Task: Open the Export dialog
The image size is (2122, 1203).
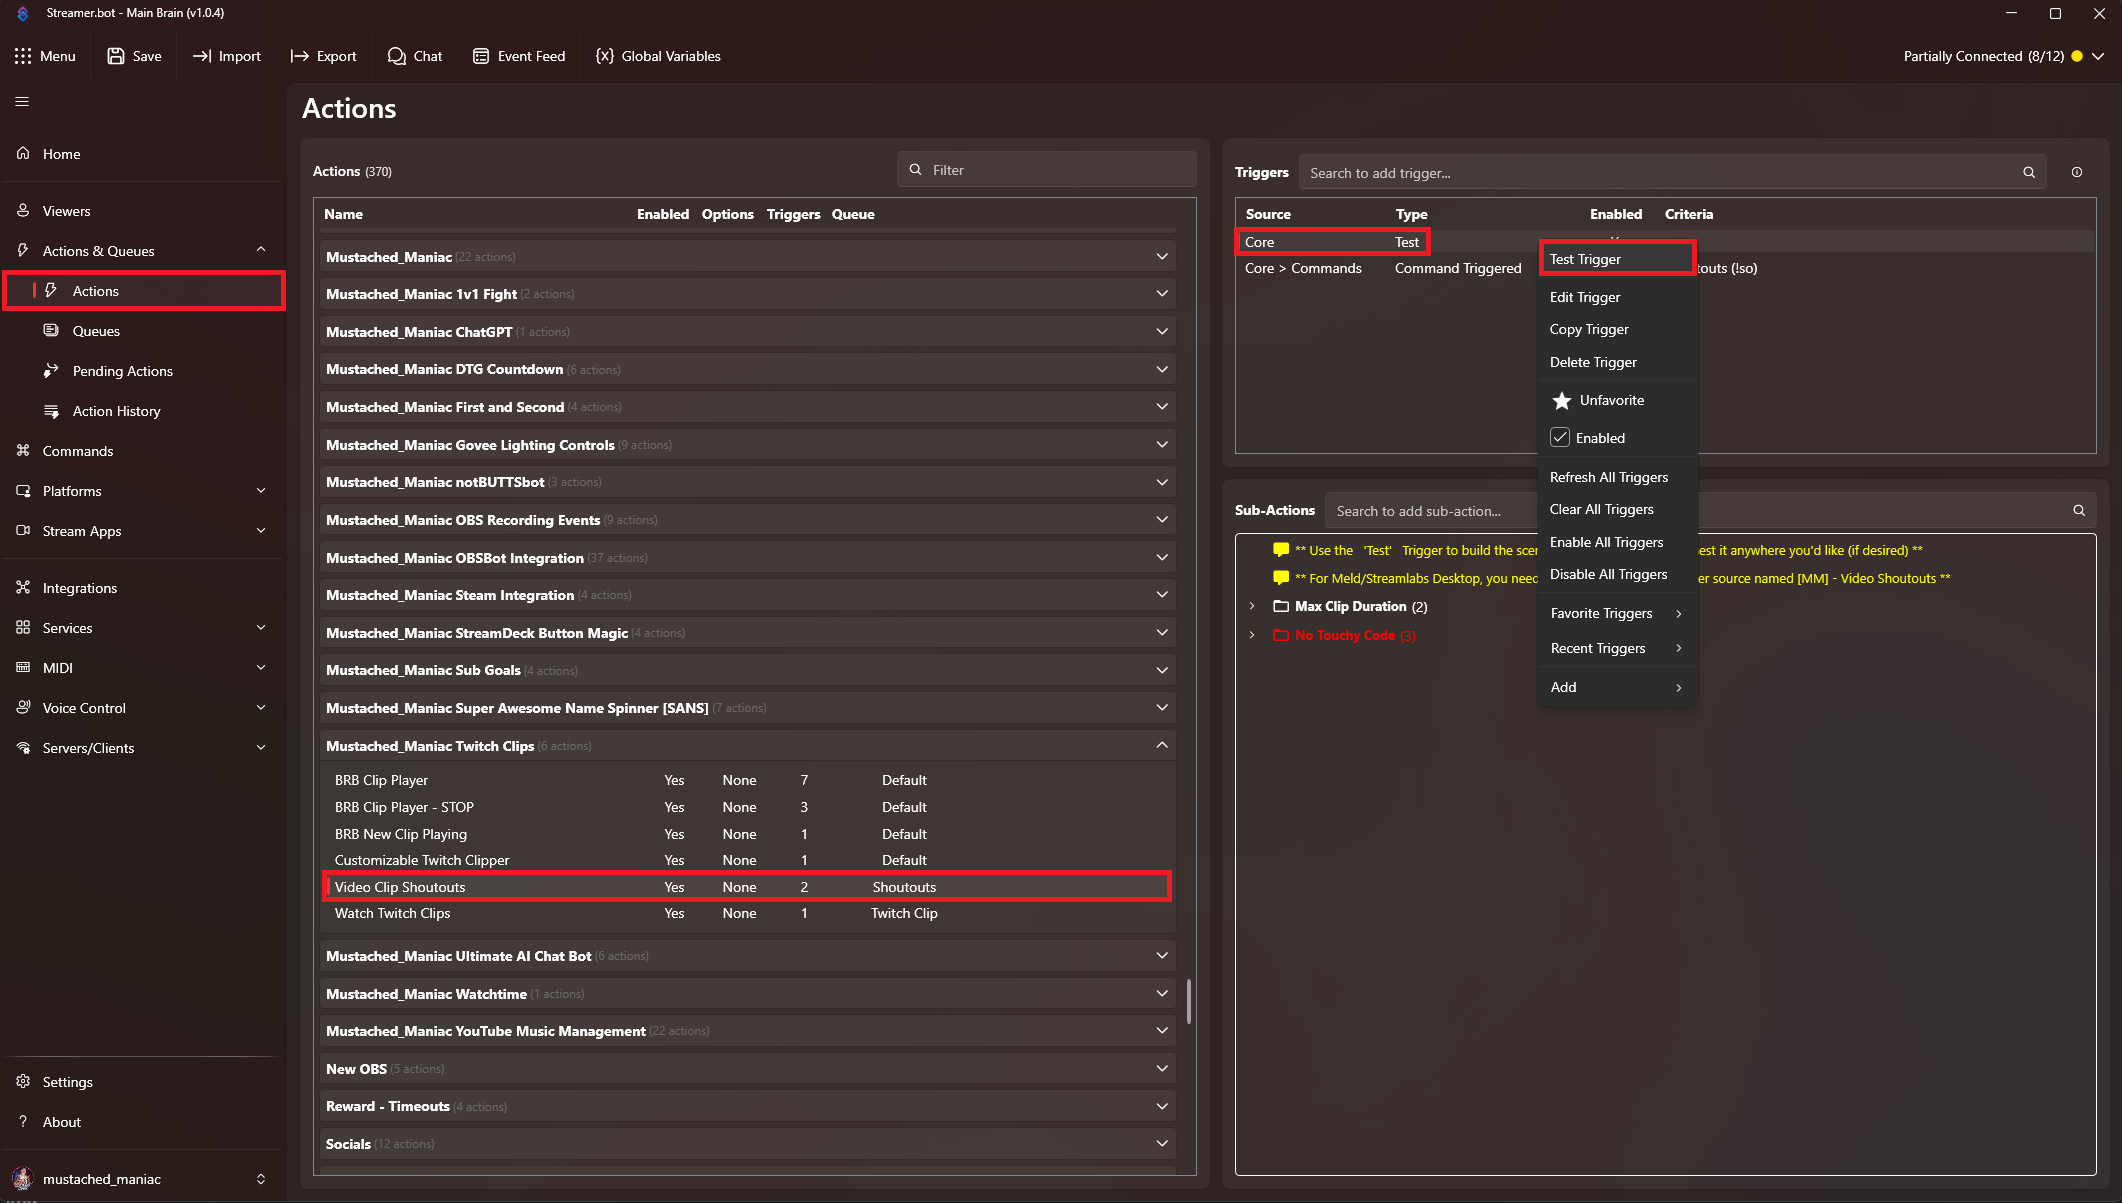Action: [x=322, y=56]
